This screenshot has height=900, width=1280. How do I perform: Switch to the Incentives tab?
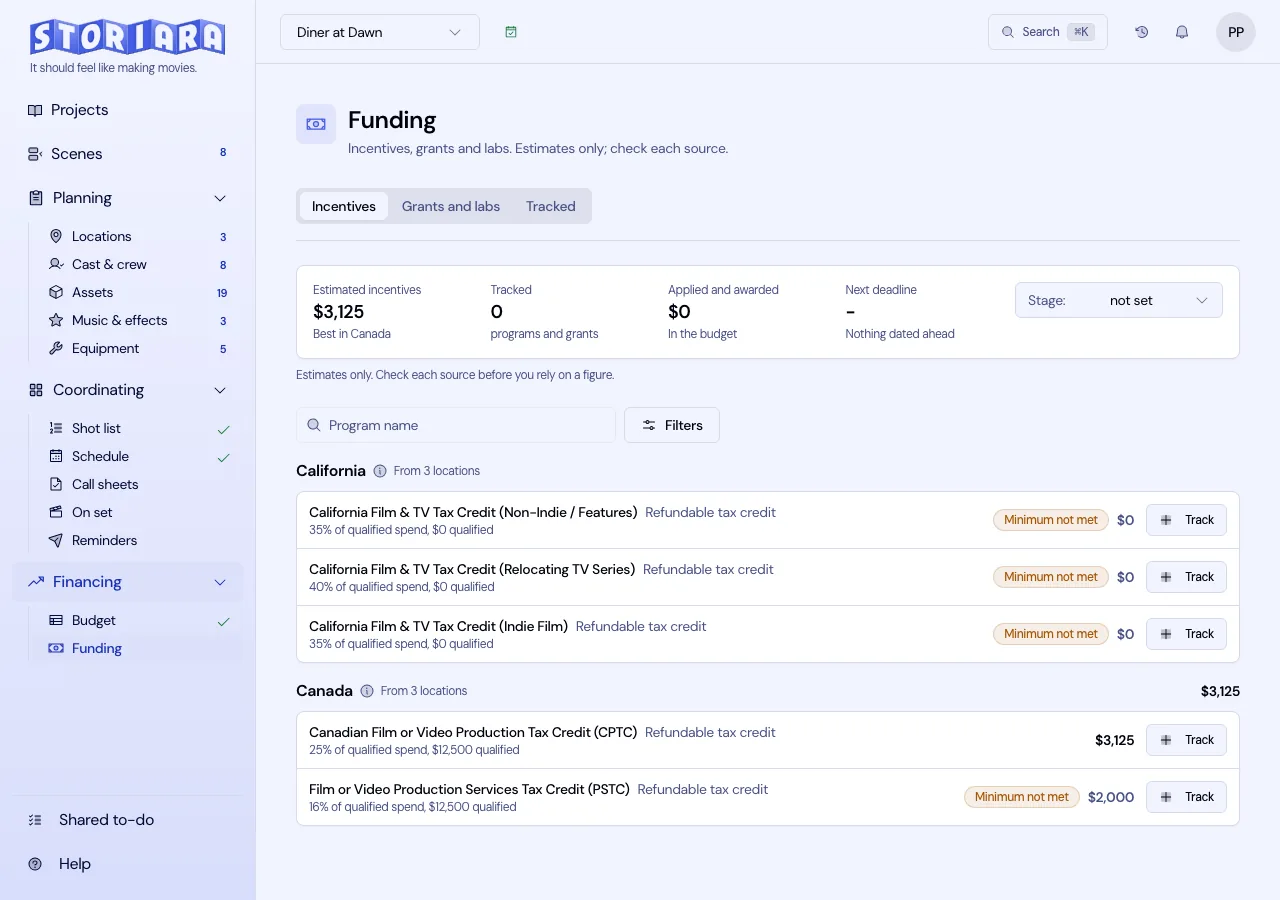(x=344, y=206)
